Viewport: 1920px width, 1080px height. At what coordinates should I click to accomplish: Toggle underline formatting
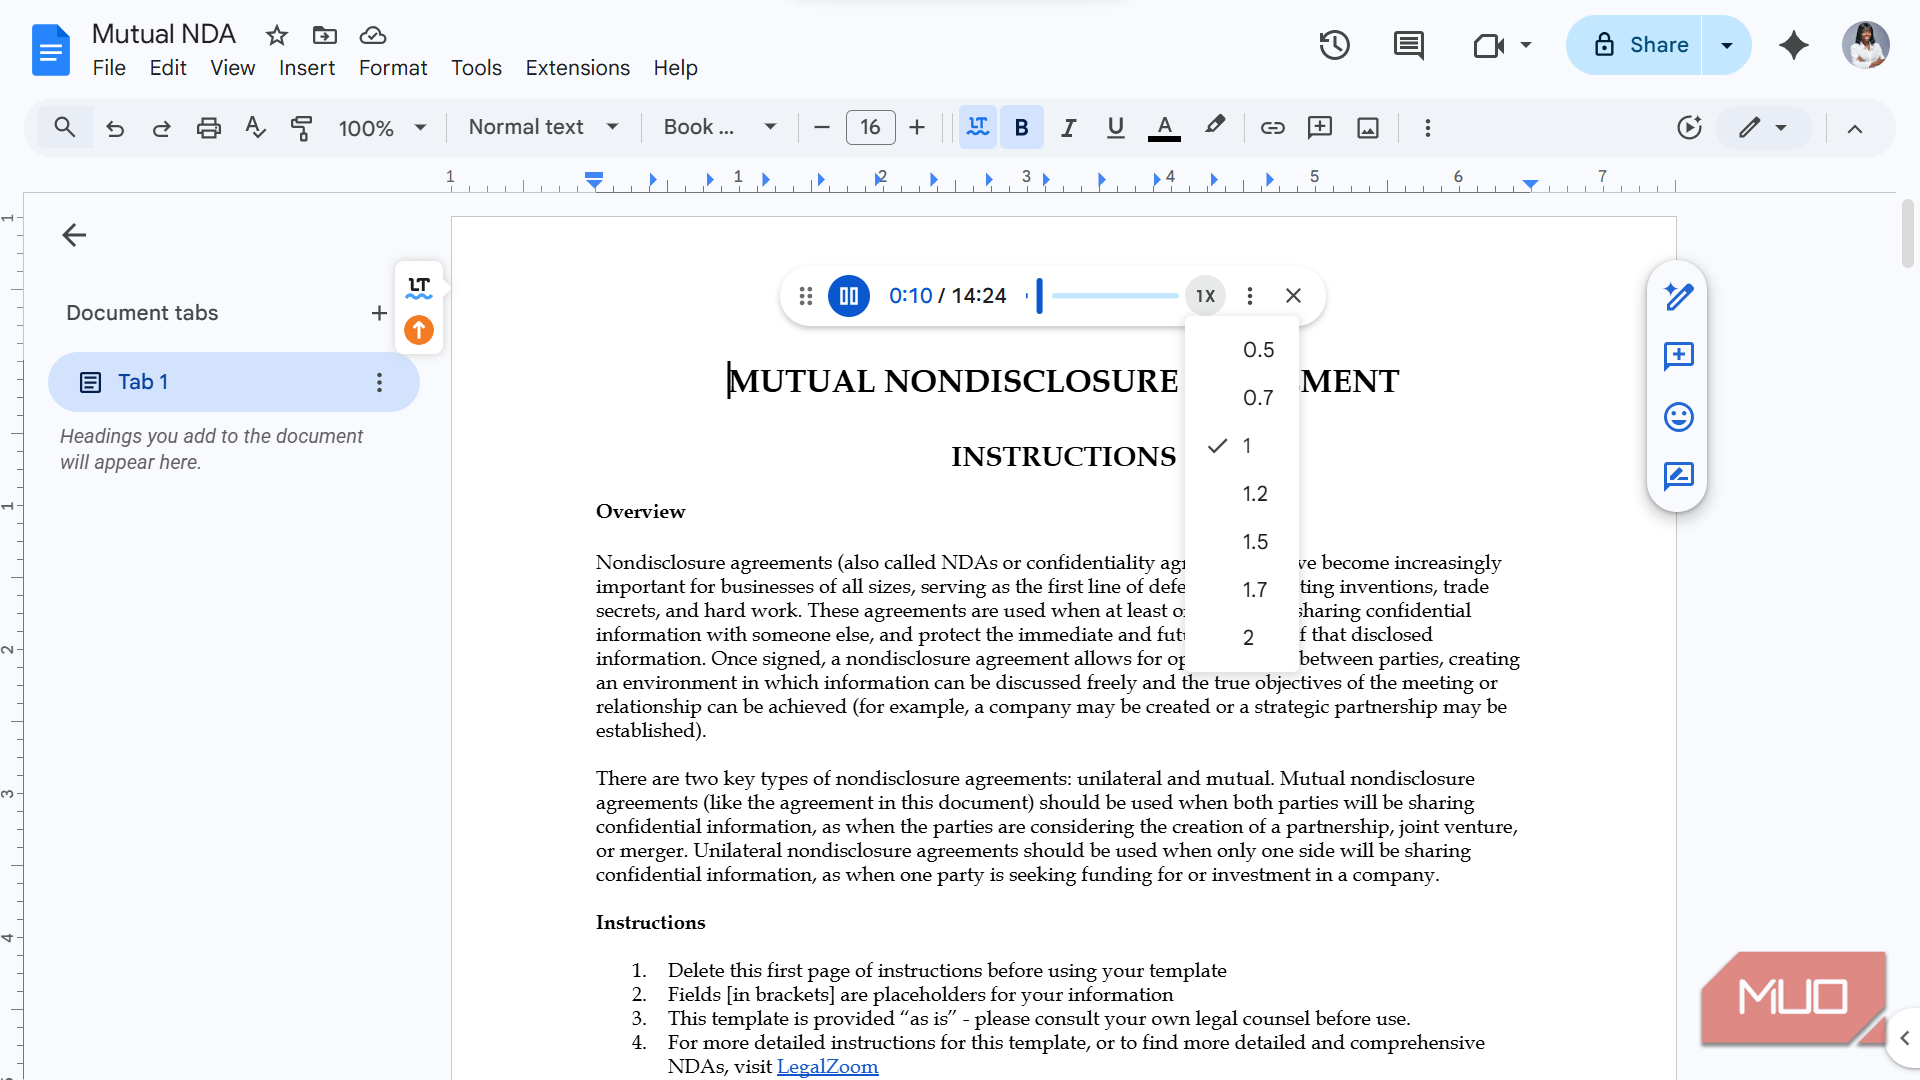[1116, 127]
